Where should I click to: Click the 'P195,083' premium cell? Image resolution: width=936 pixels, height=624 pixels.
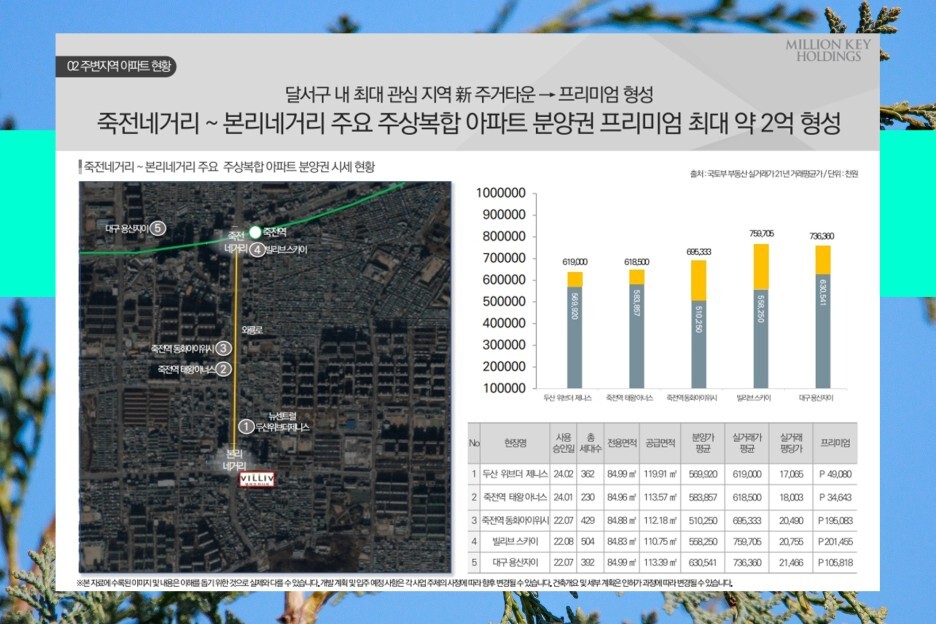point(835,520)
